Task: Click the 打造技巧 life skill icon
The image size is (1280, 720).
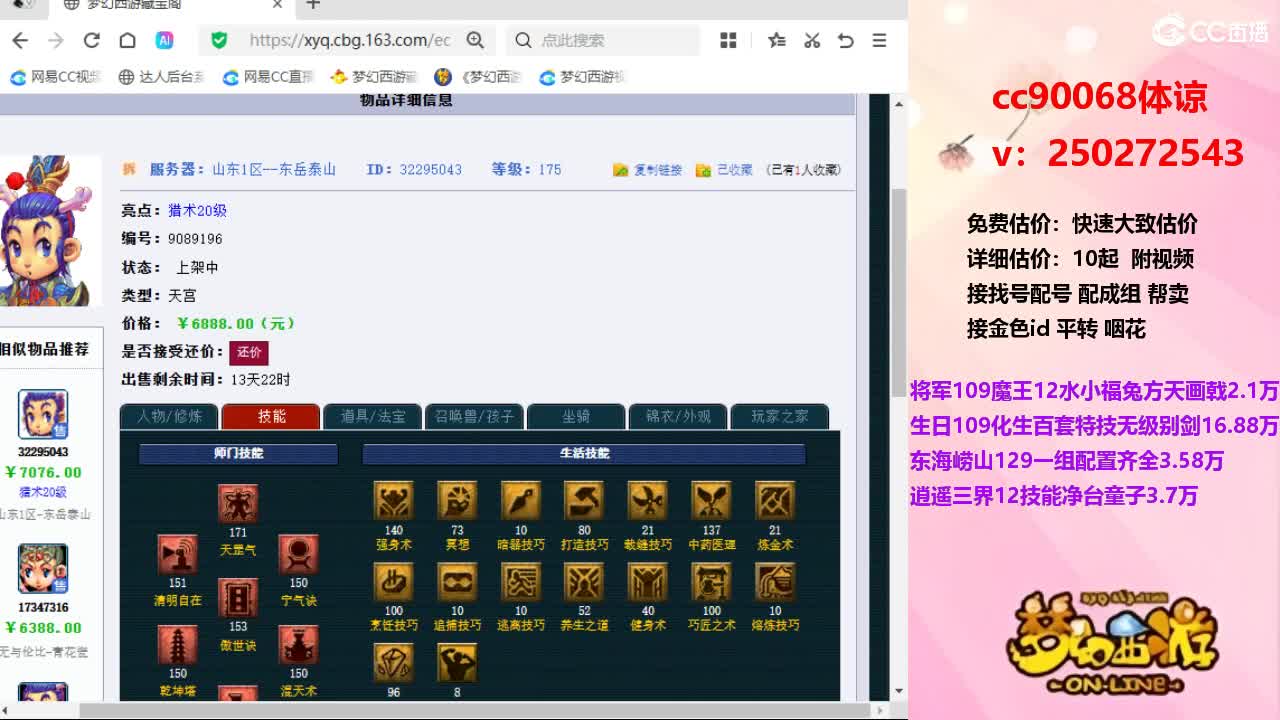Action: [x=584, y=501]
